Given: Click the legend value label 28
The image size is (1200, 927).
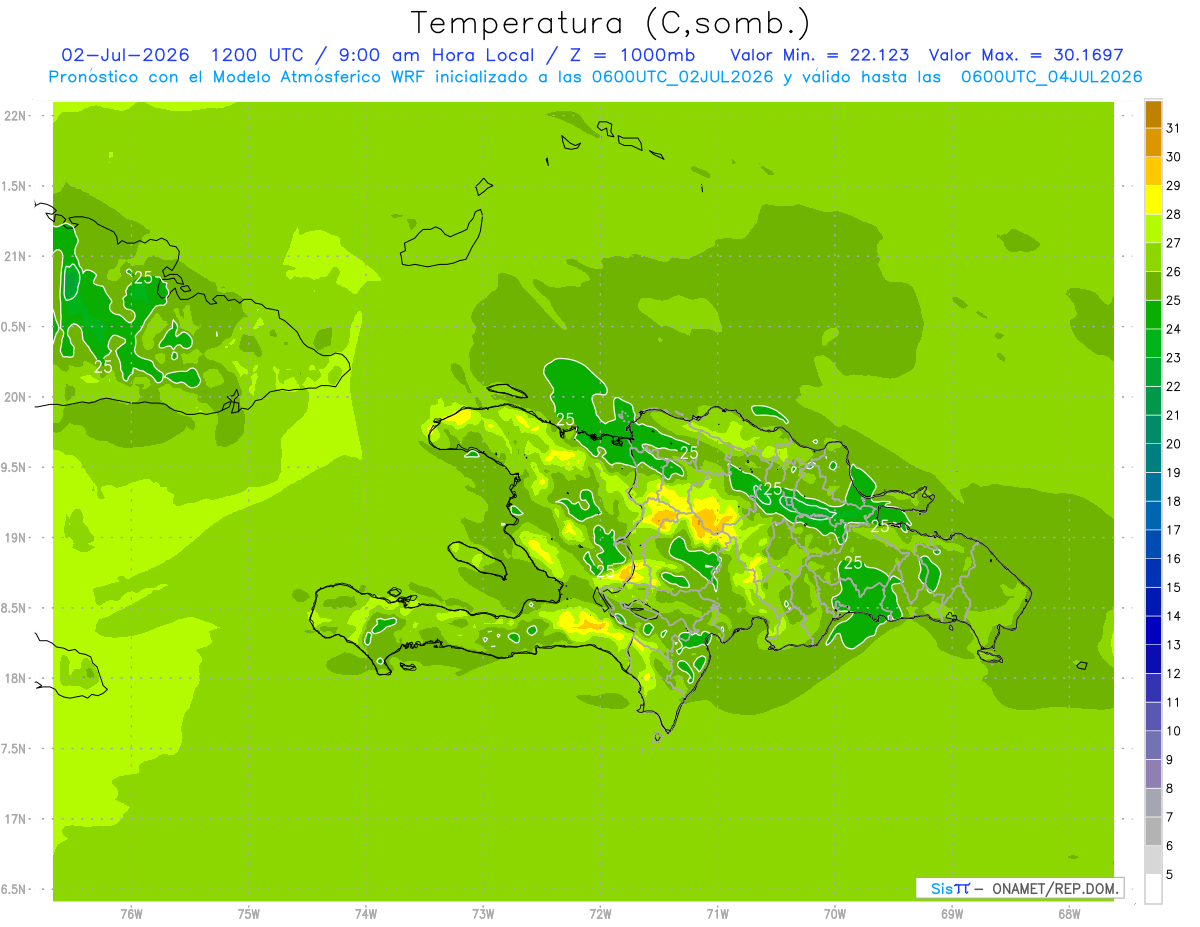Looking at the screenshot, I should click(x=1173, y=214).
